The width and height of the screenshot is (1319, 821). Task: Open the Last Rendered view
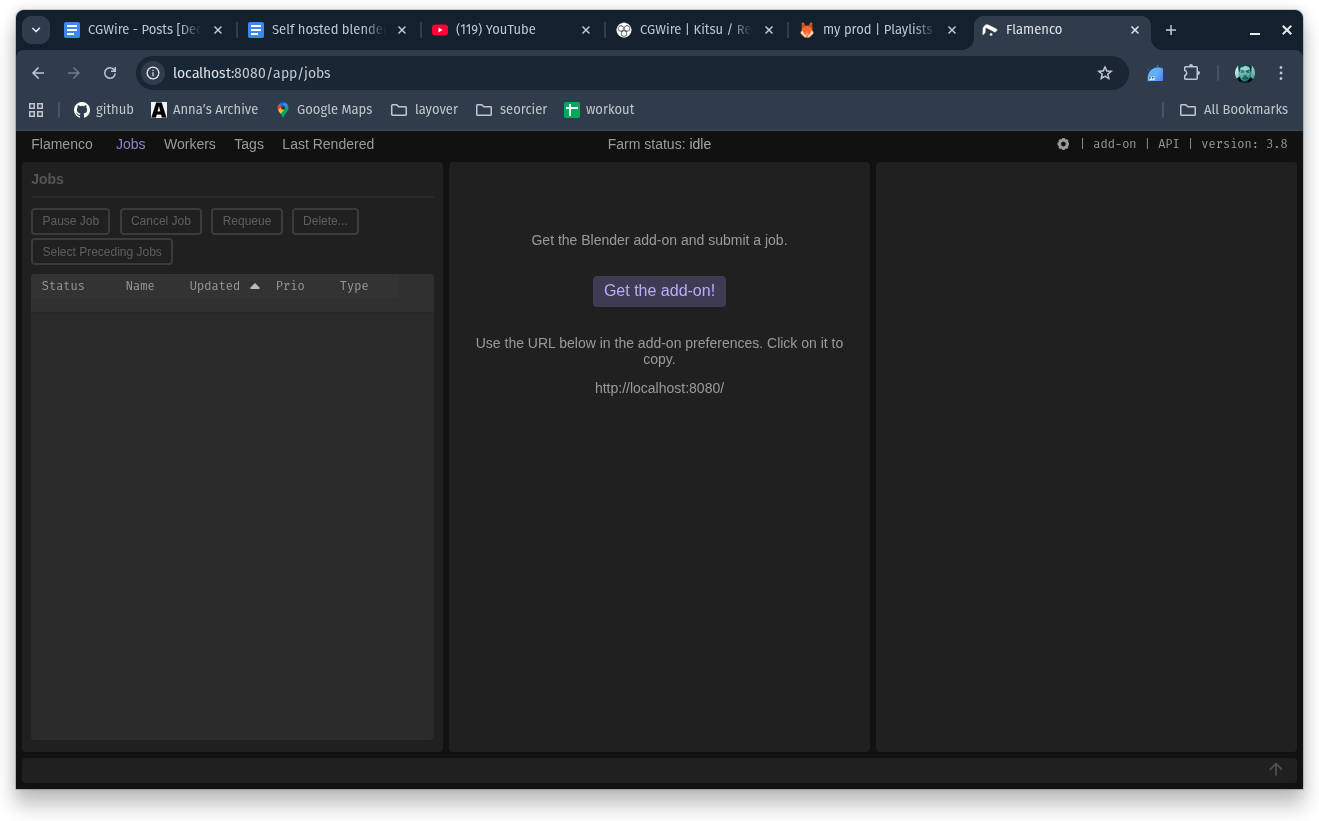coord(328,144)
